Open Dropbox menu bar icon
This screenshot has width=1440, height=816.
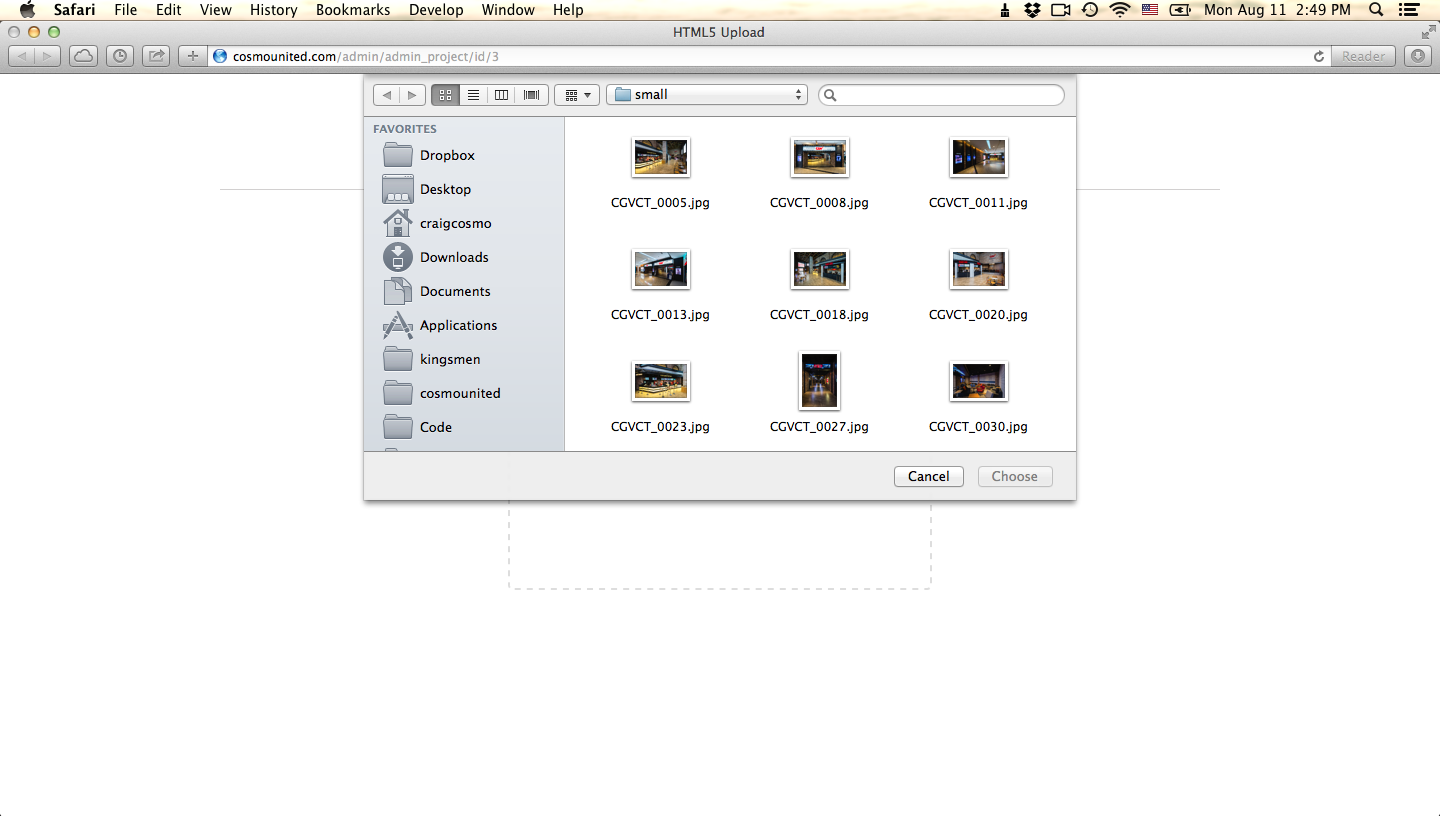pos(1033,10)
